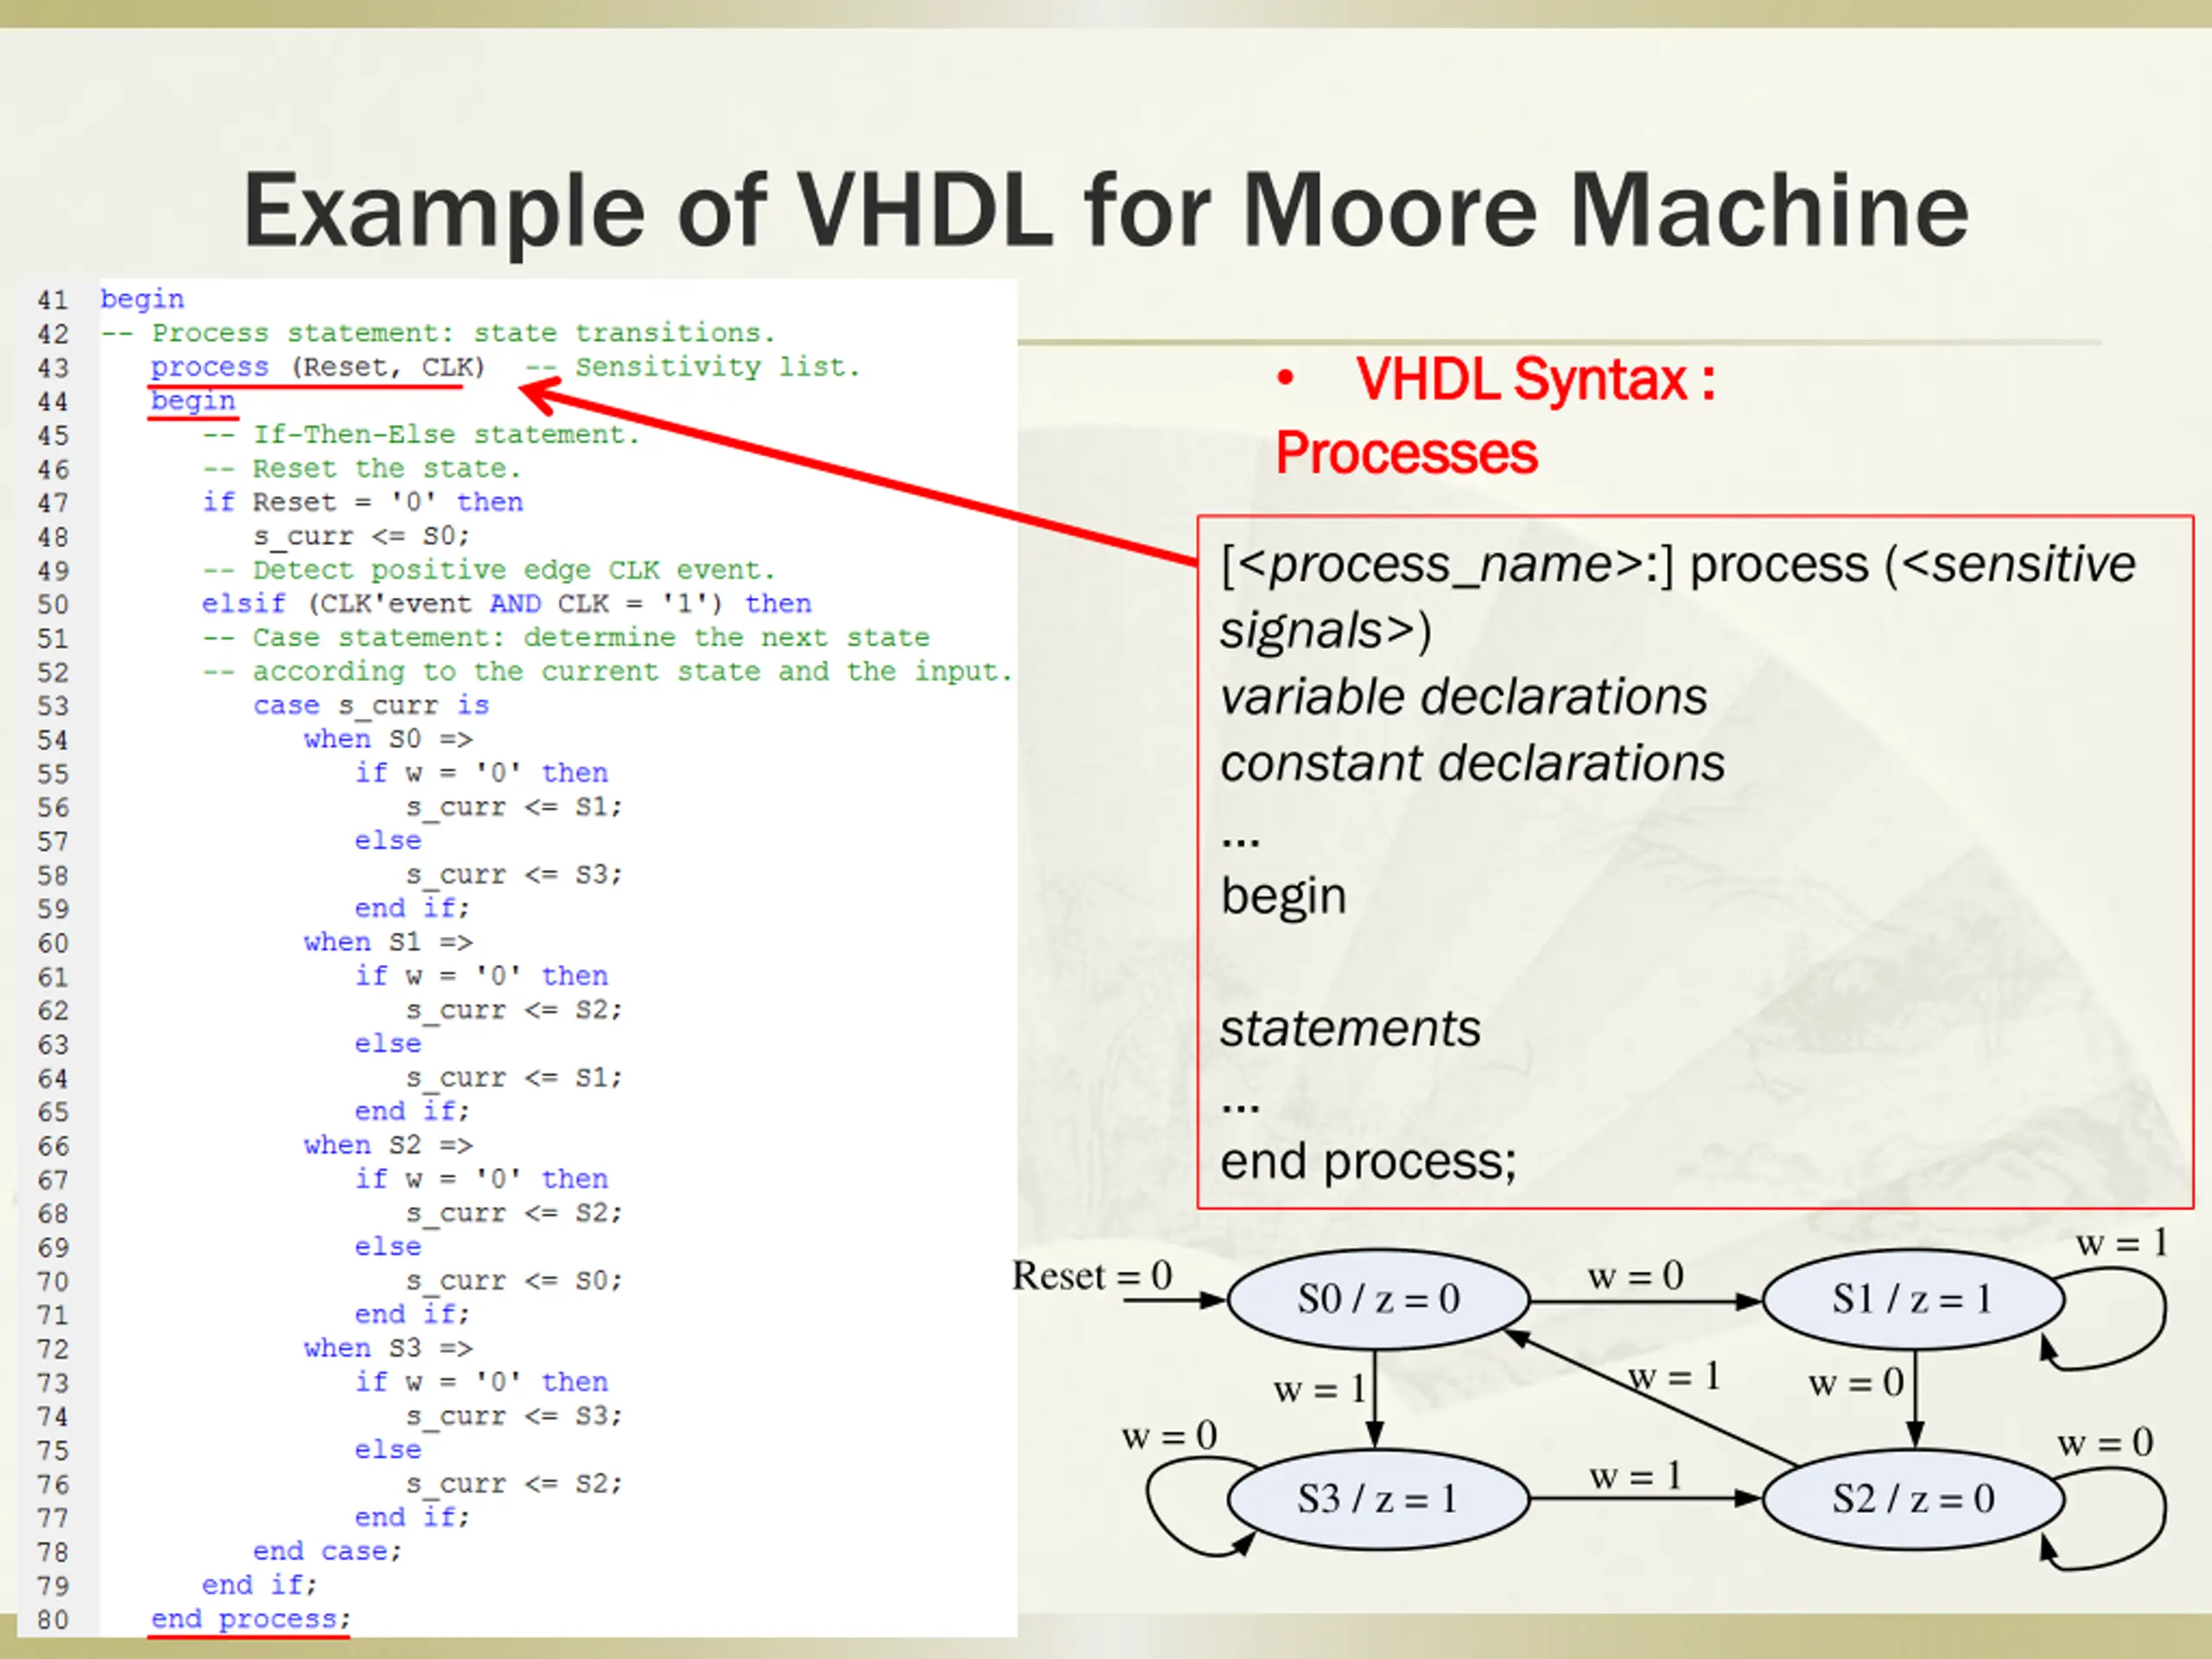Click 's_curr <= S2;' on line 62
Viewport: 2212px width, 1659px height.
[514, 1010]
